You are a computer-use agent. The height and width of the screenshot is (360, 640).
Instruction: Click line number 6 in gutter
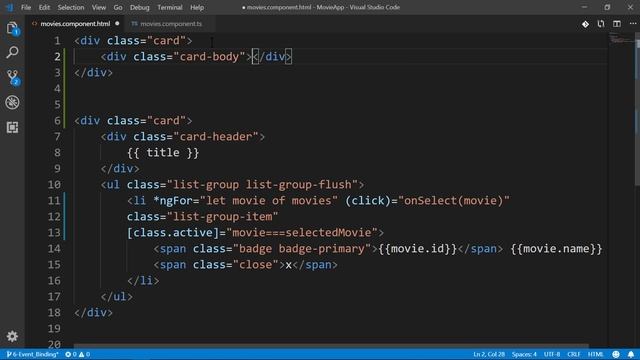(57, 121)
